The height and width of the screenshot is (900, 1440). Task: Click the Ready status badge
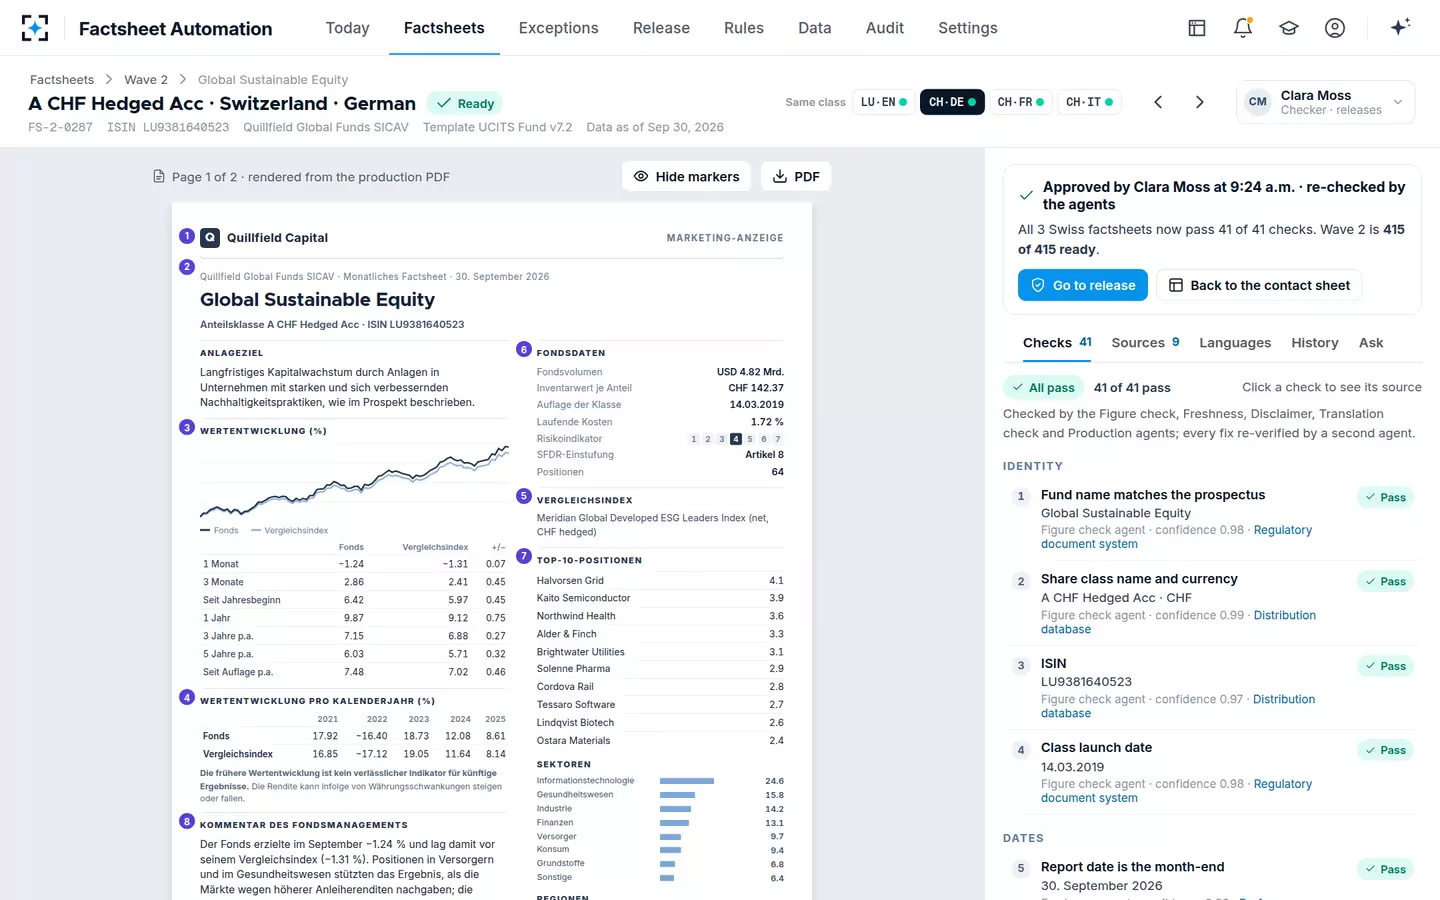coord(465,103)
